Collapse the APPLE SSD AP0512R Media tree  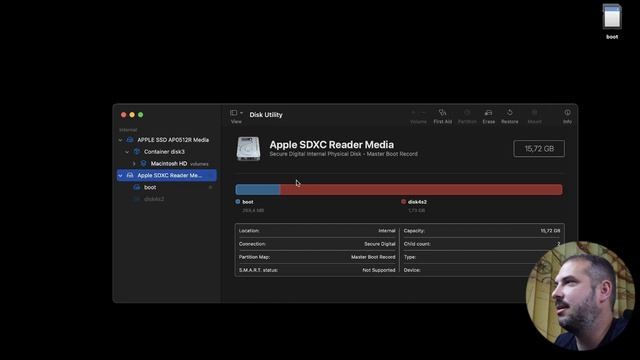pos(120,140)
